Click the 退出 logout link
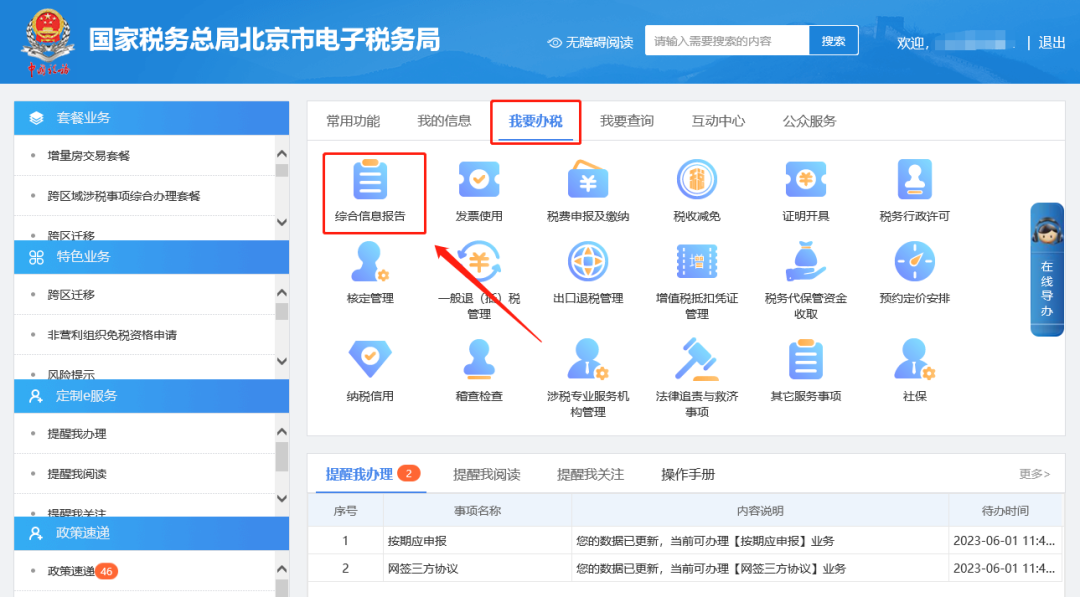 pyautogui.click(x=1052, y=43)
